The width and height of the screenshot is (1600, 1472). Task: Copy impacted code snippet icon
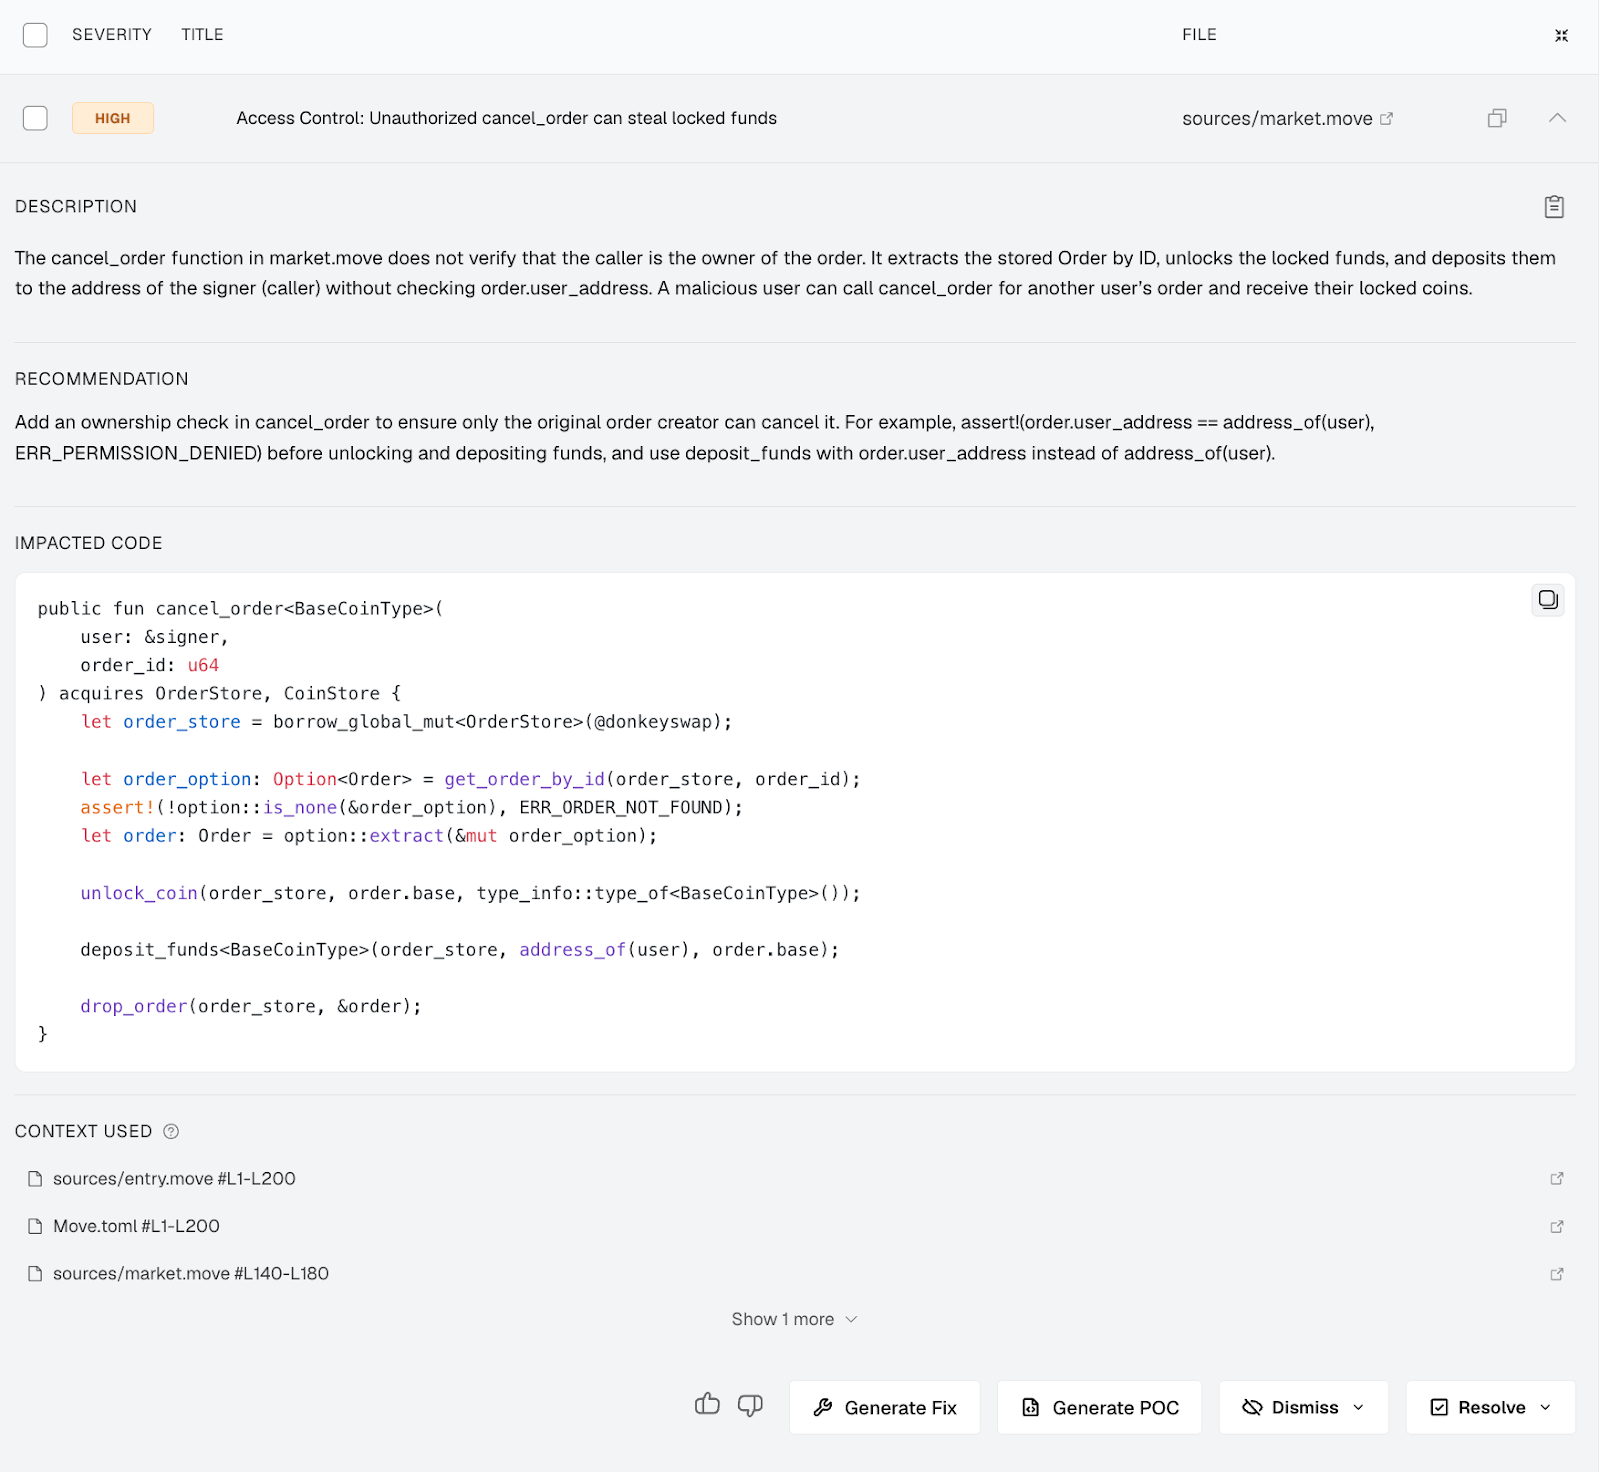(x=1548, y=600)
